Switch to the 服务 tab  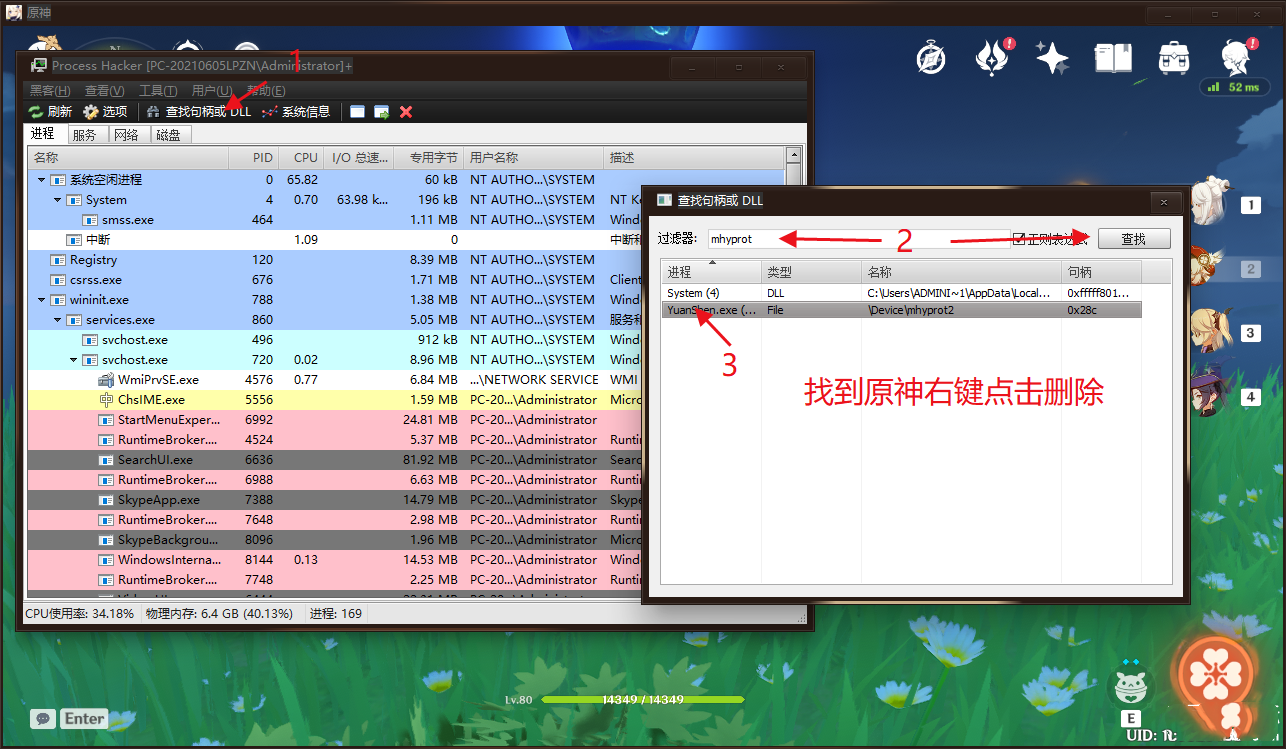[85, 135]
